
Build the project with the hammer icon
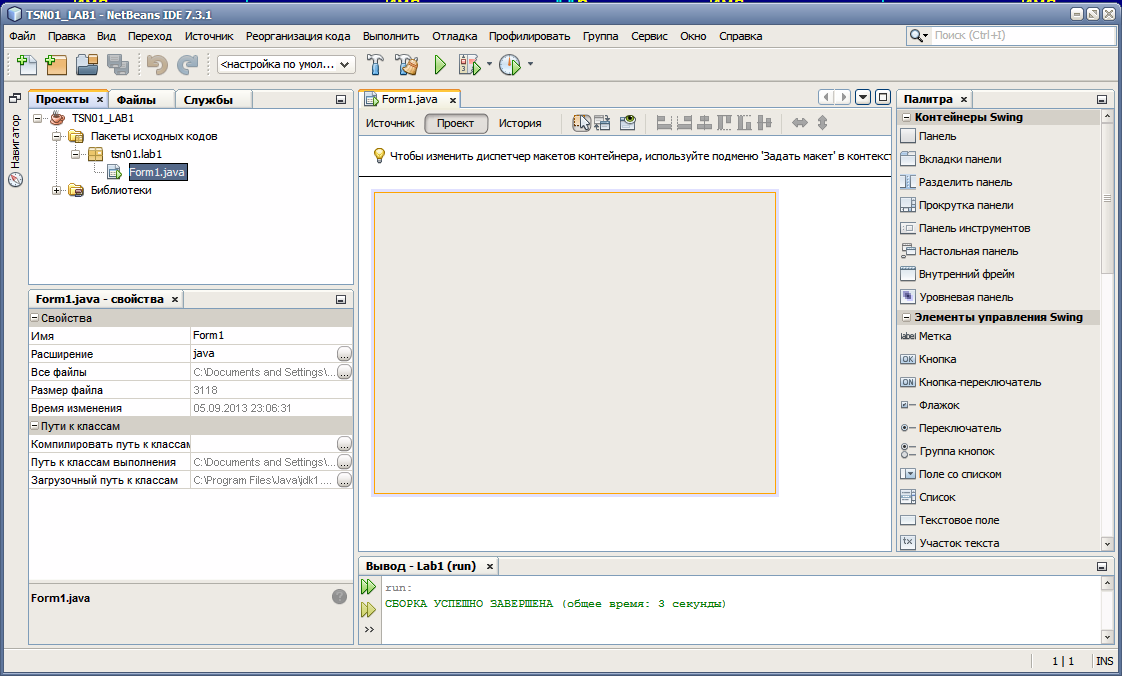pos(375,65)
